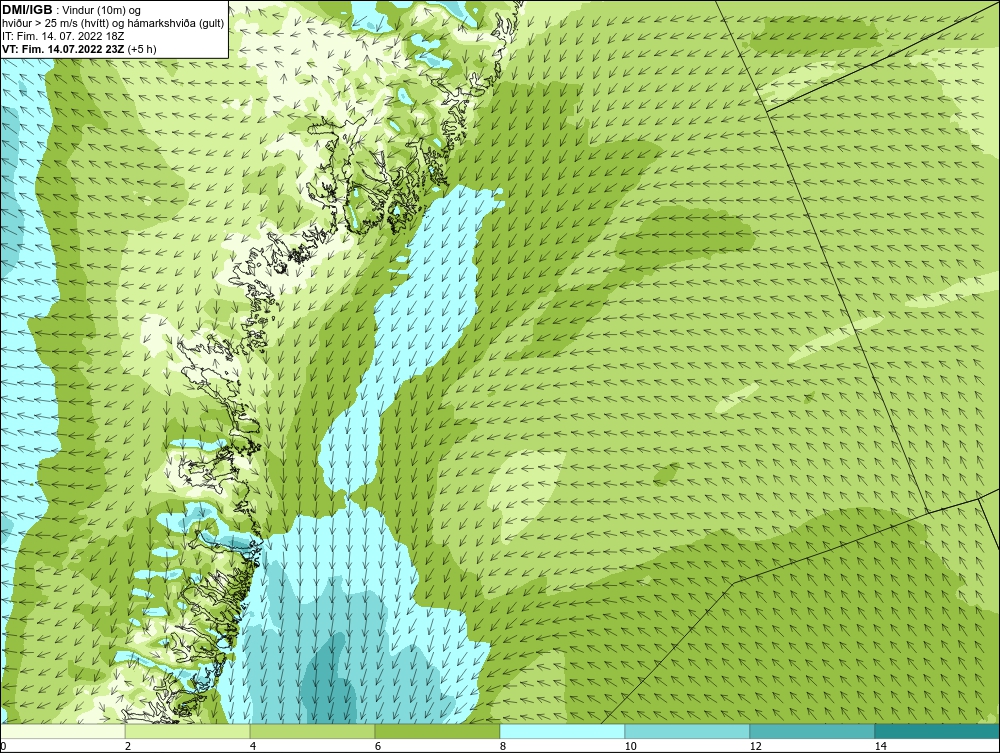Click the 6–8 m/s green legend swatch
The width and height of the screenshot is (1000, 753).
(x=438, y=731)
